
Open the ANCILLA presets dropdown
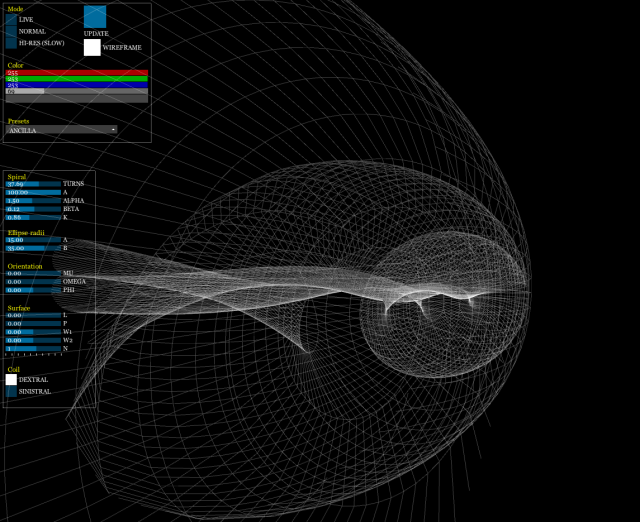tap(62, 130)
